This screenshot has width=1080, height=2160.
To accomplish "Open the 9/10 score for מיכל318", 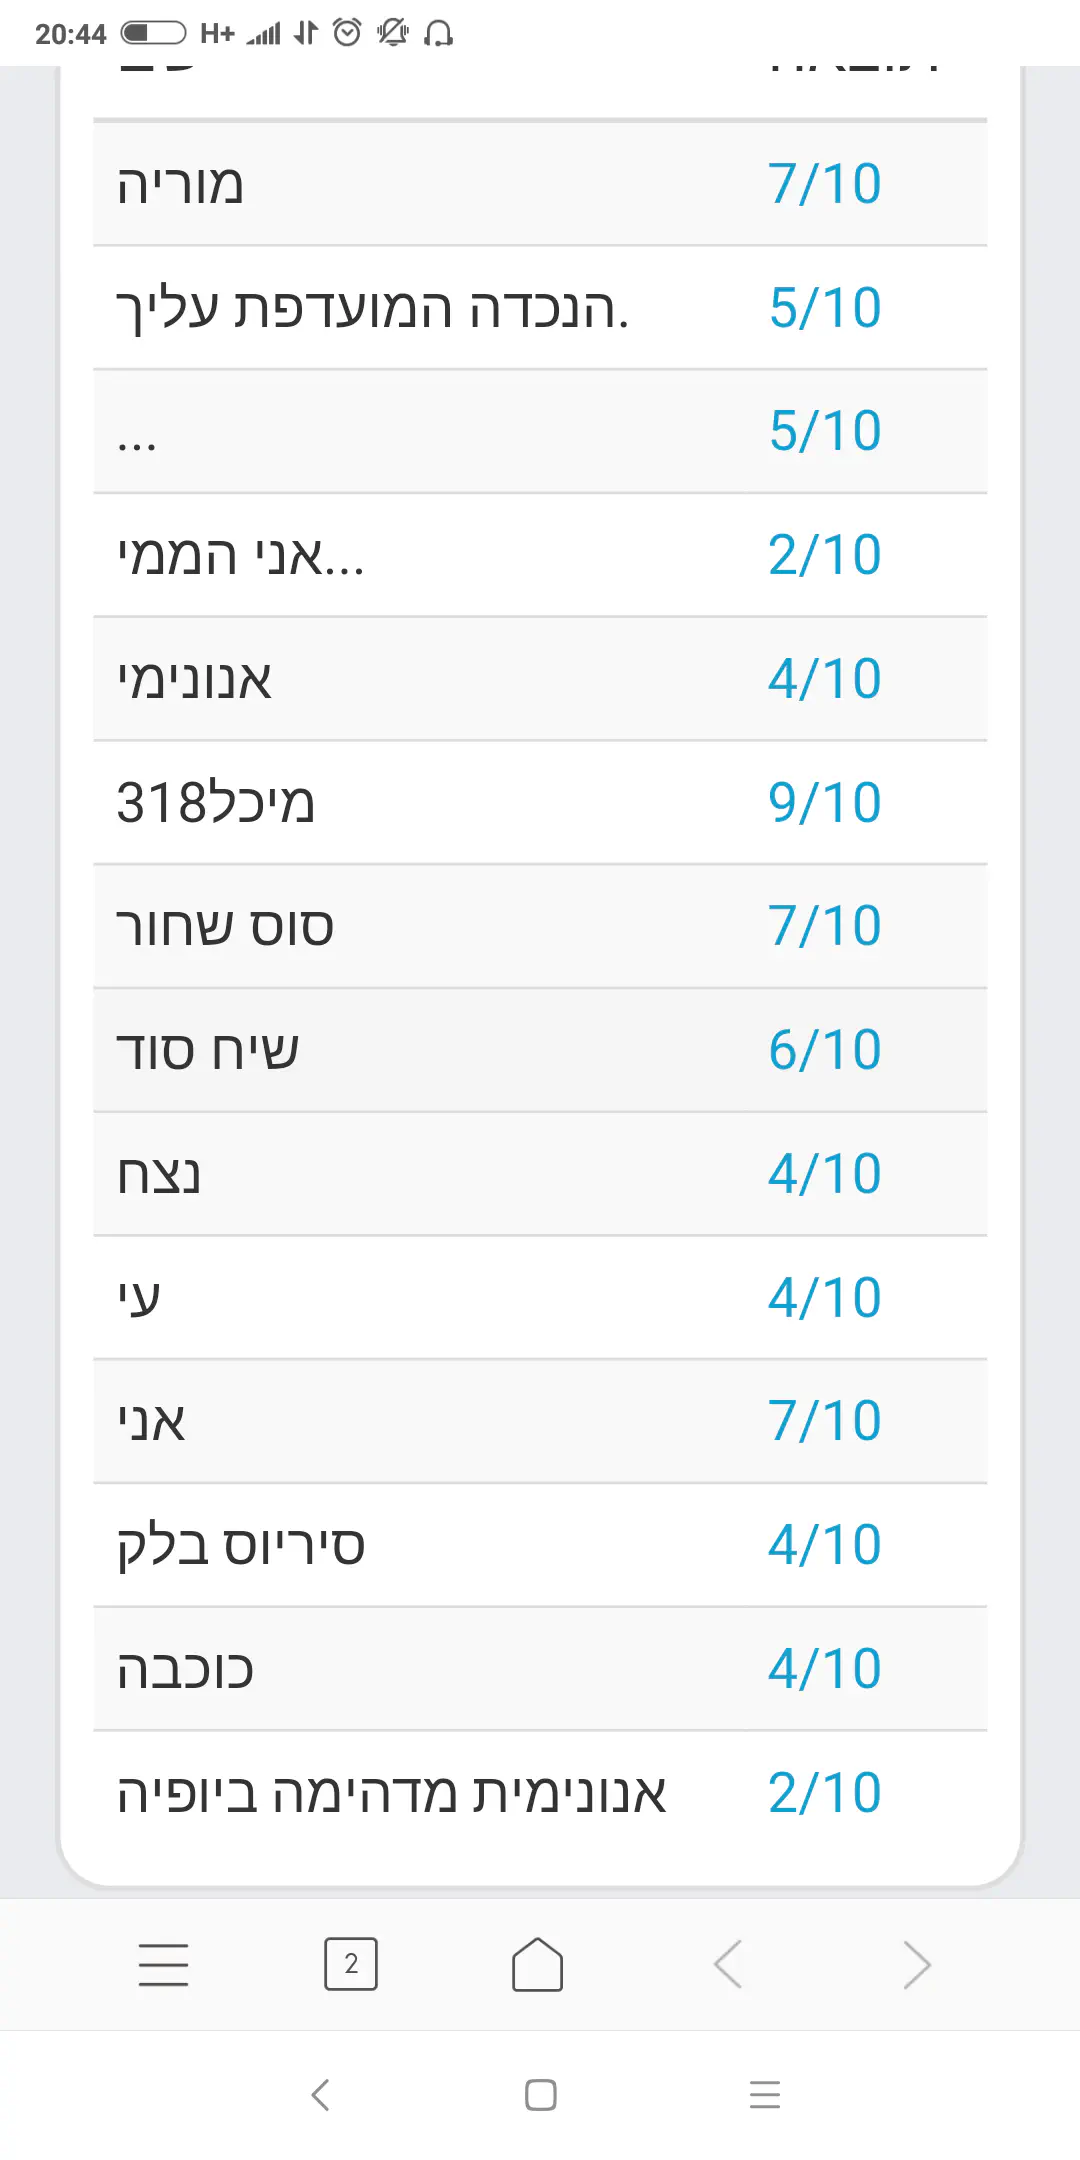I will point(825,803).
